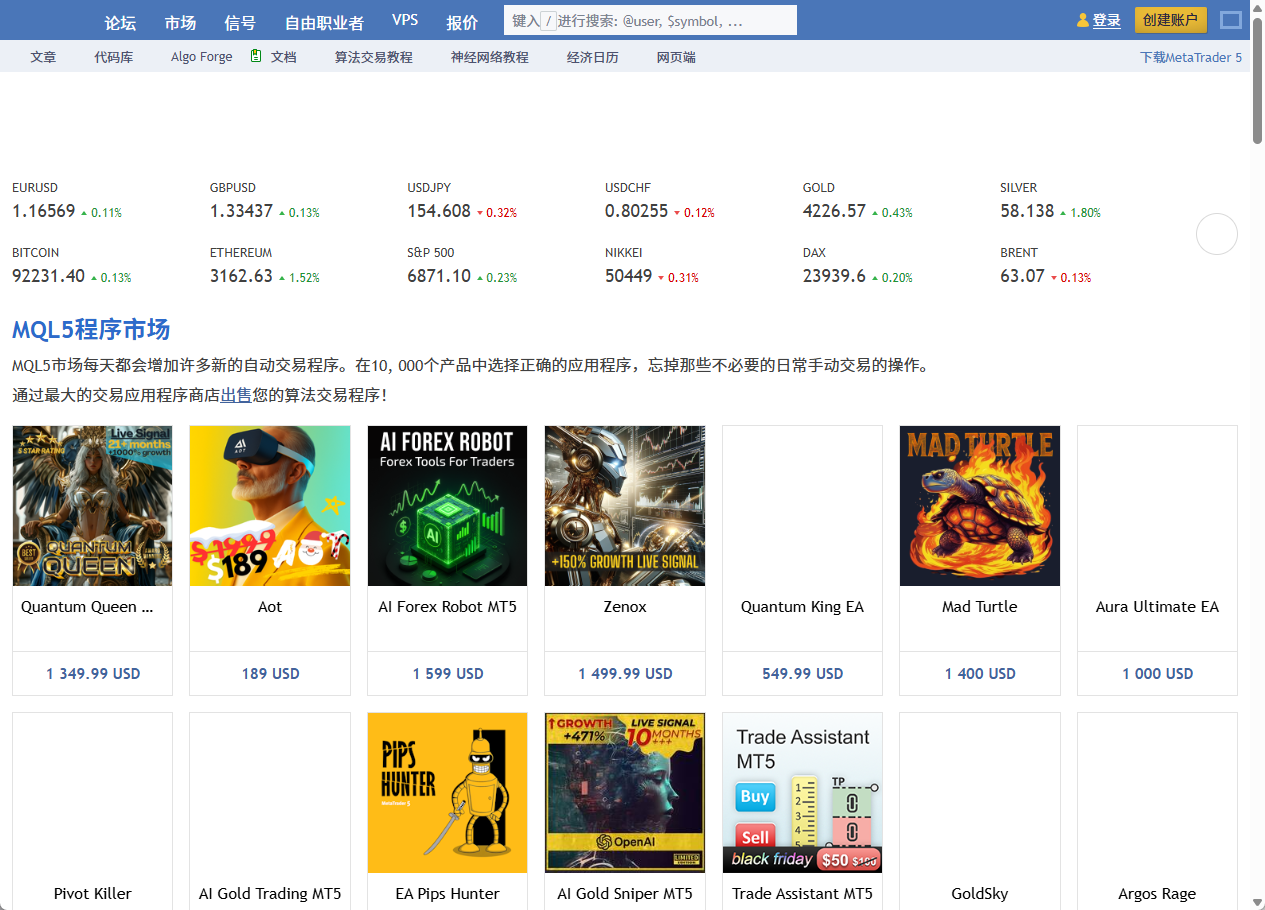Screen dimensions: 1265x910
Task: Open the 代码库 page
Action: [x=113, y=57]
